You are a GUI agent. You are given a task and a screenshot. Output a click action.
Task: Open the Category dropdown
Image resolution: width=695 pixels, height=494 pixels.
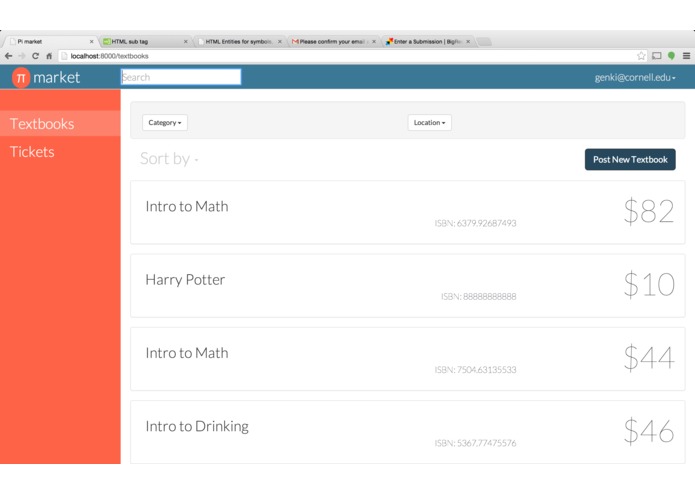click(x=165, y=123)
